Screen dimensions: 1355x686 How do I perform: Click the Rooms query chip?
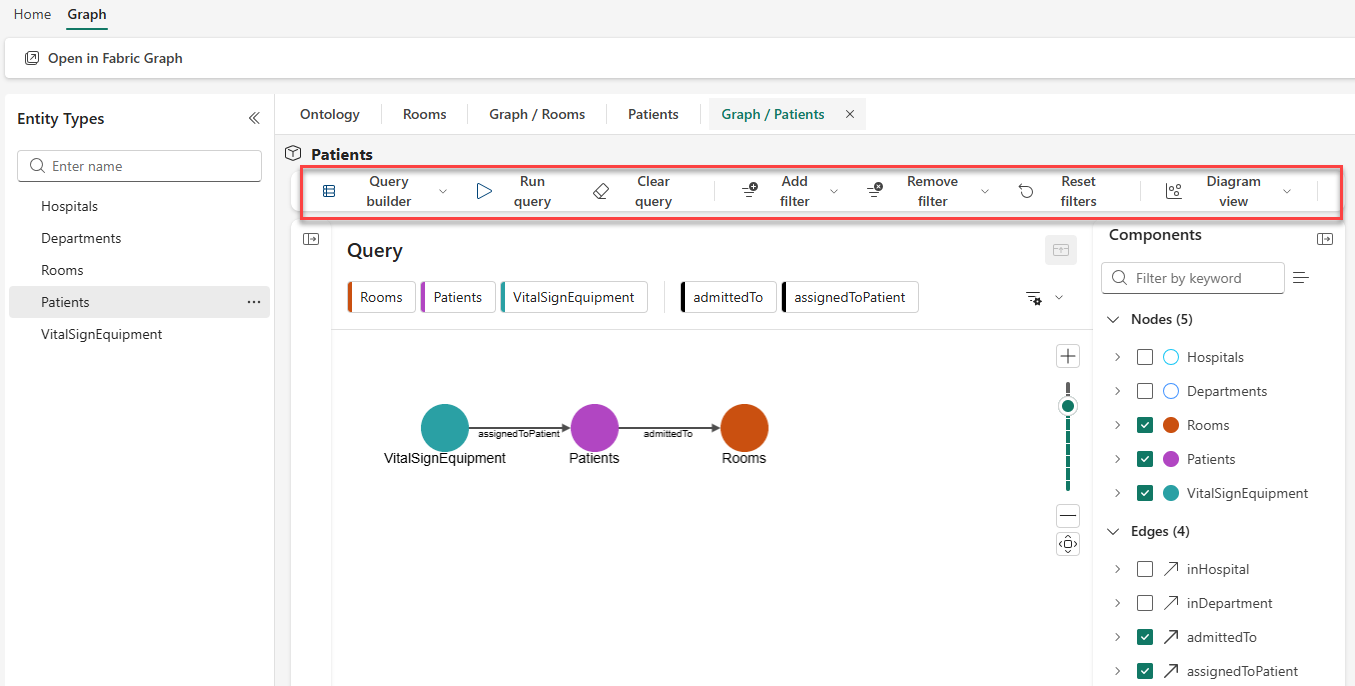(x=382, y=297)
